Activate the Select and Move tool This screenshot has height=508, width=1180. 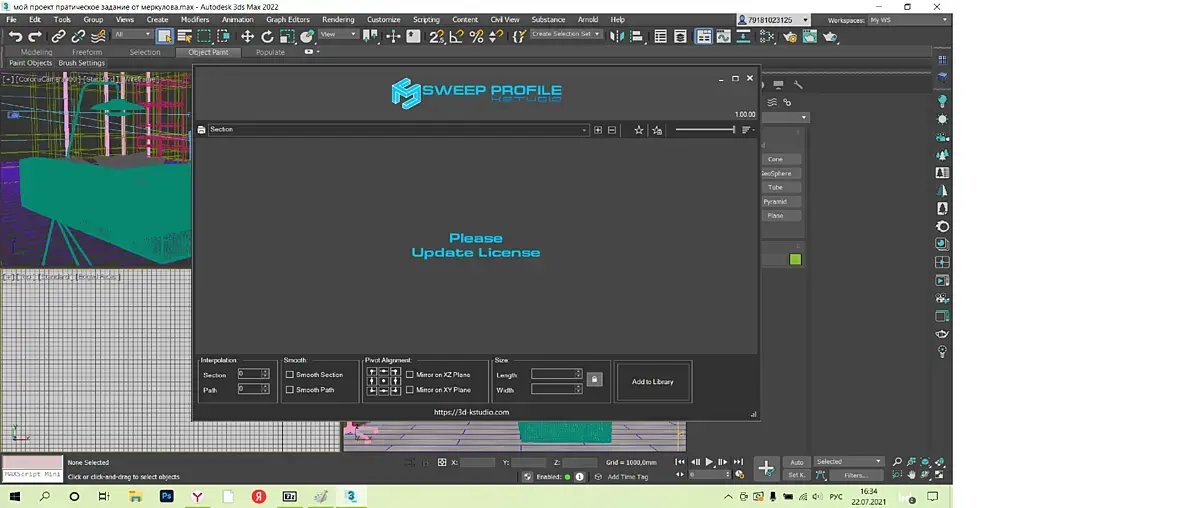247,36
